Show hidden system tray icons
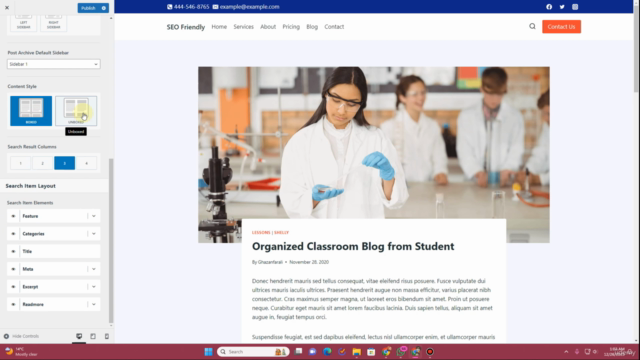Image resolution: width=640 pixels, height=360 pixels. (x=566, y=352)
